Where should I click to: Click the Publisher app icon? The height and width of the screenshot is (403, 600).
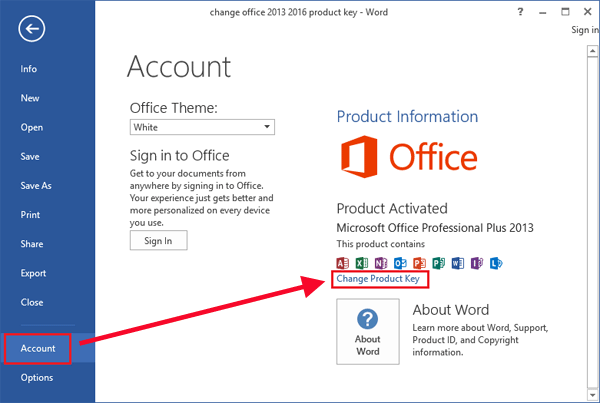coord(439,263)
